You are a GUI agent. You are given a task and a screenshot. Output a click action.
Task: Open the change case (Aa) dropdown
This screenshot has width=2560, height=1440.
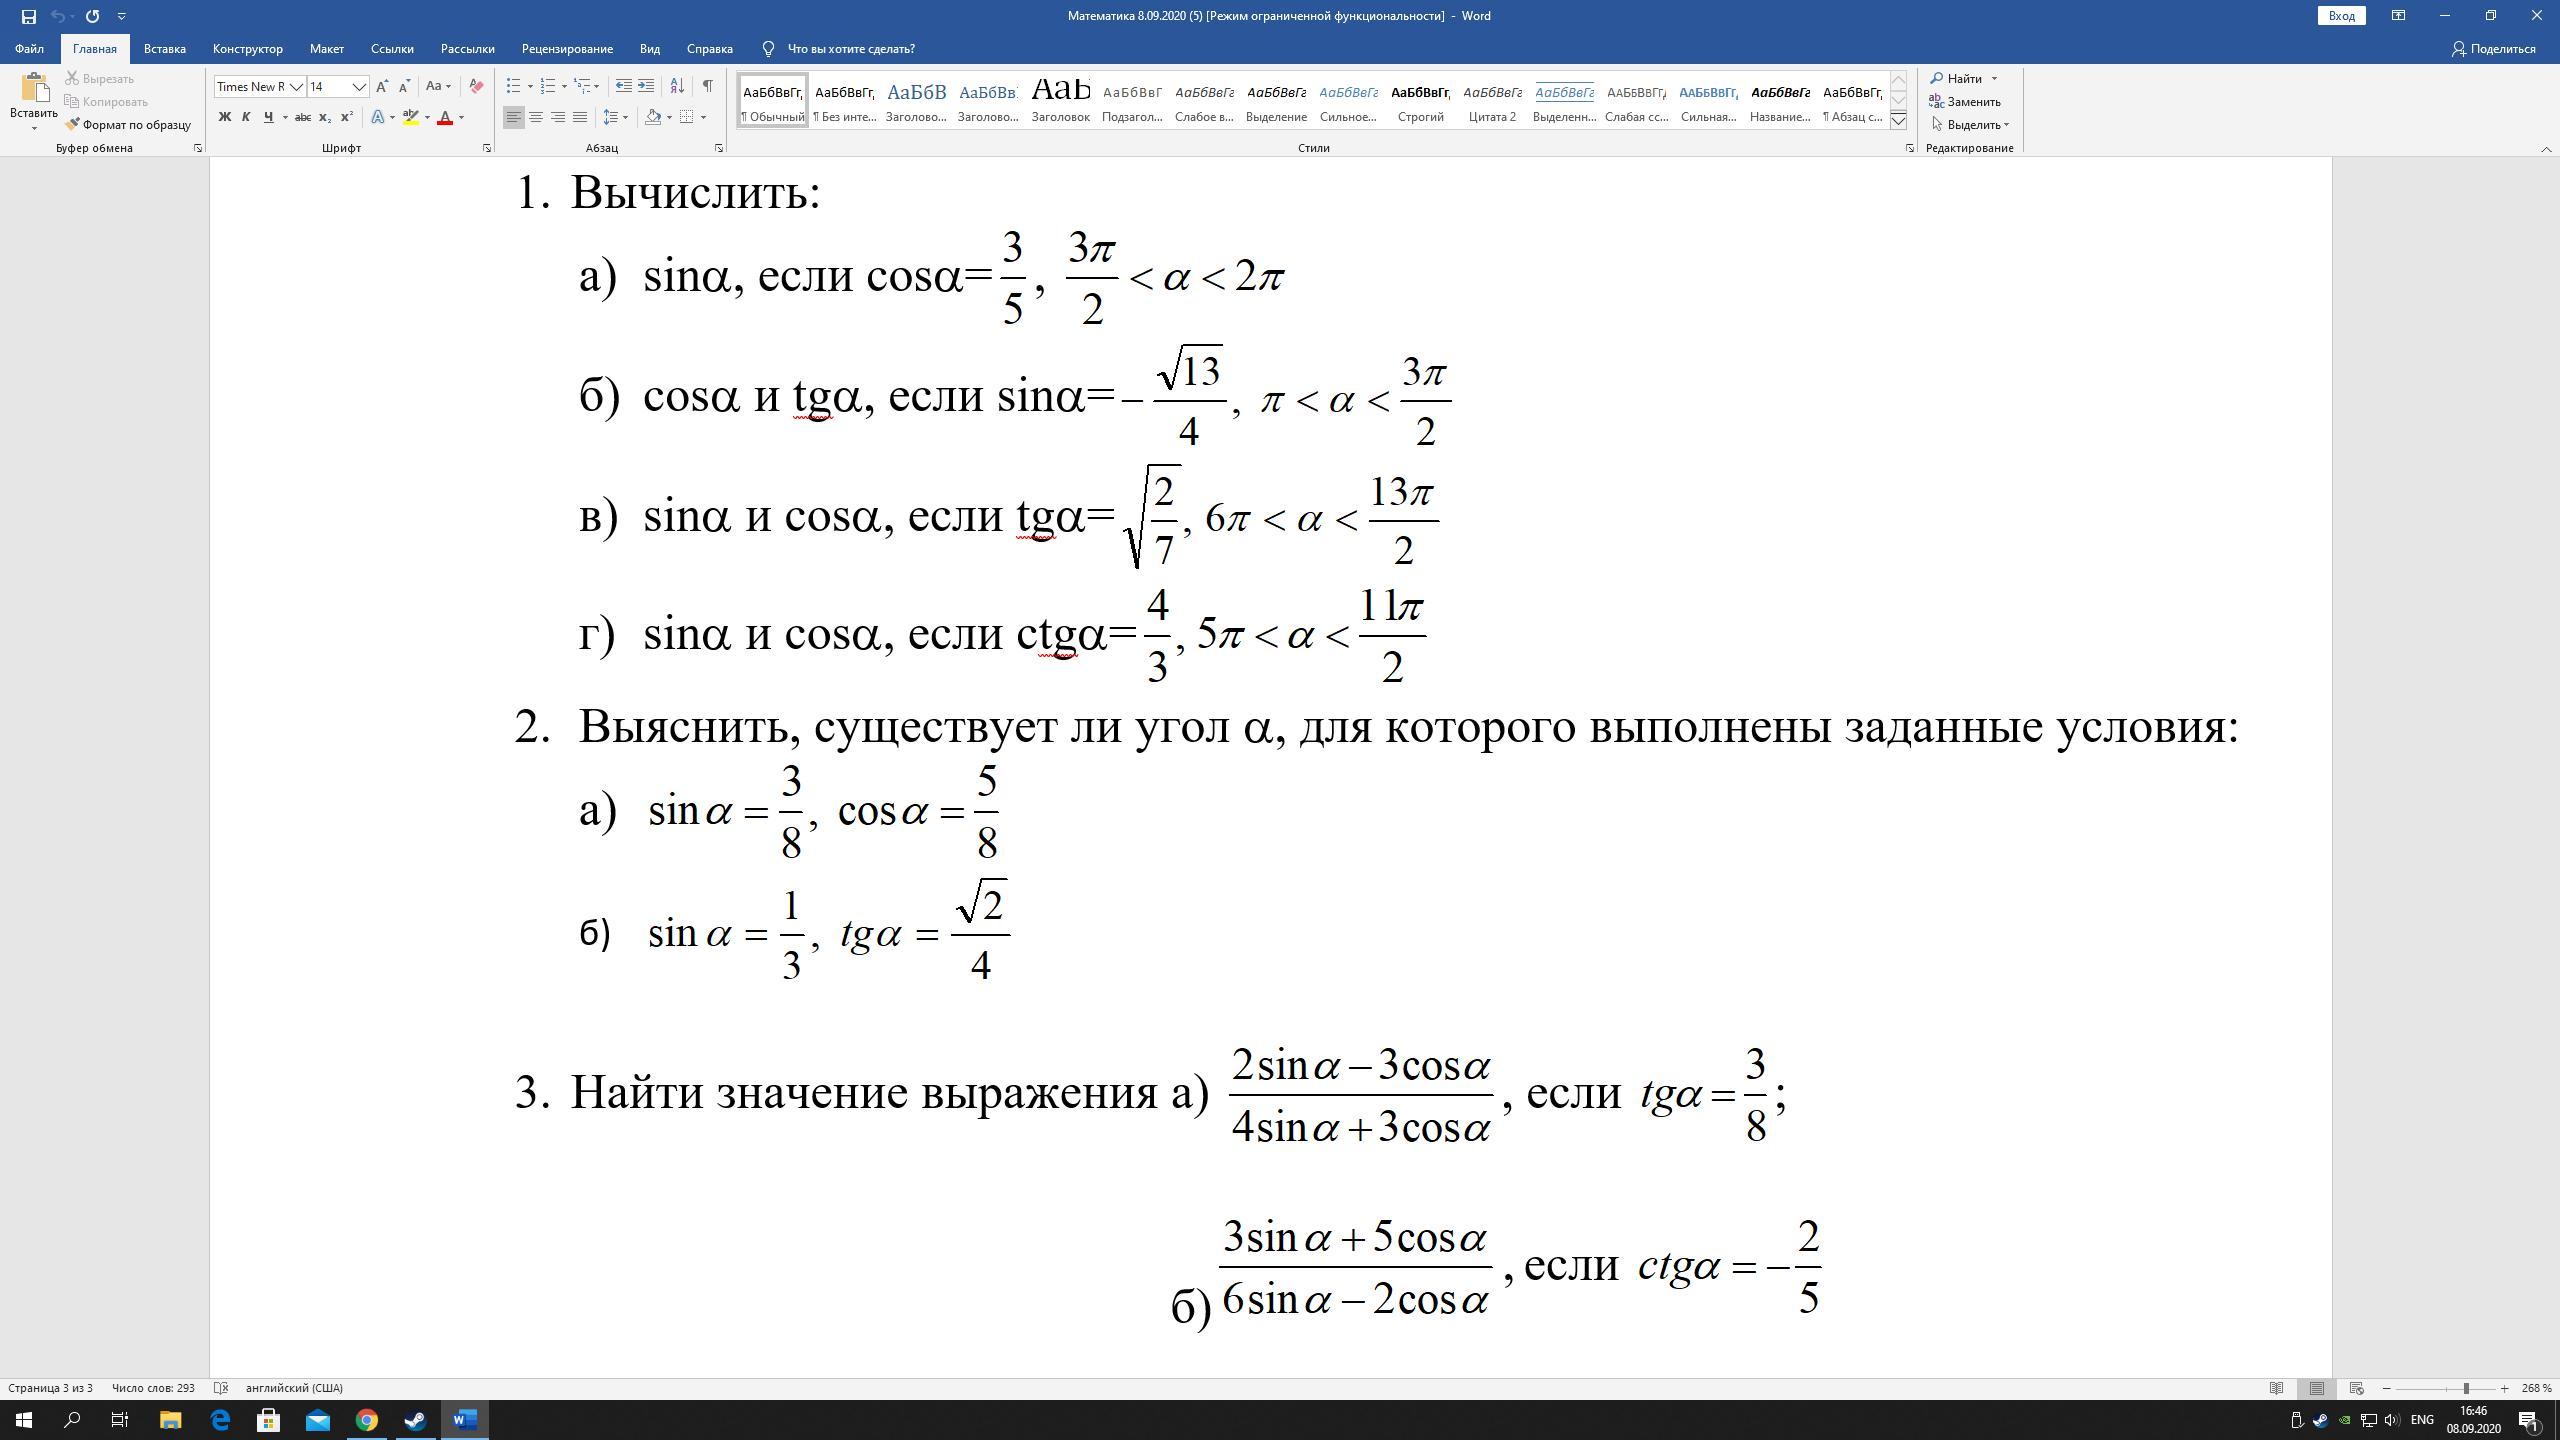click(438, 86)
